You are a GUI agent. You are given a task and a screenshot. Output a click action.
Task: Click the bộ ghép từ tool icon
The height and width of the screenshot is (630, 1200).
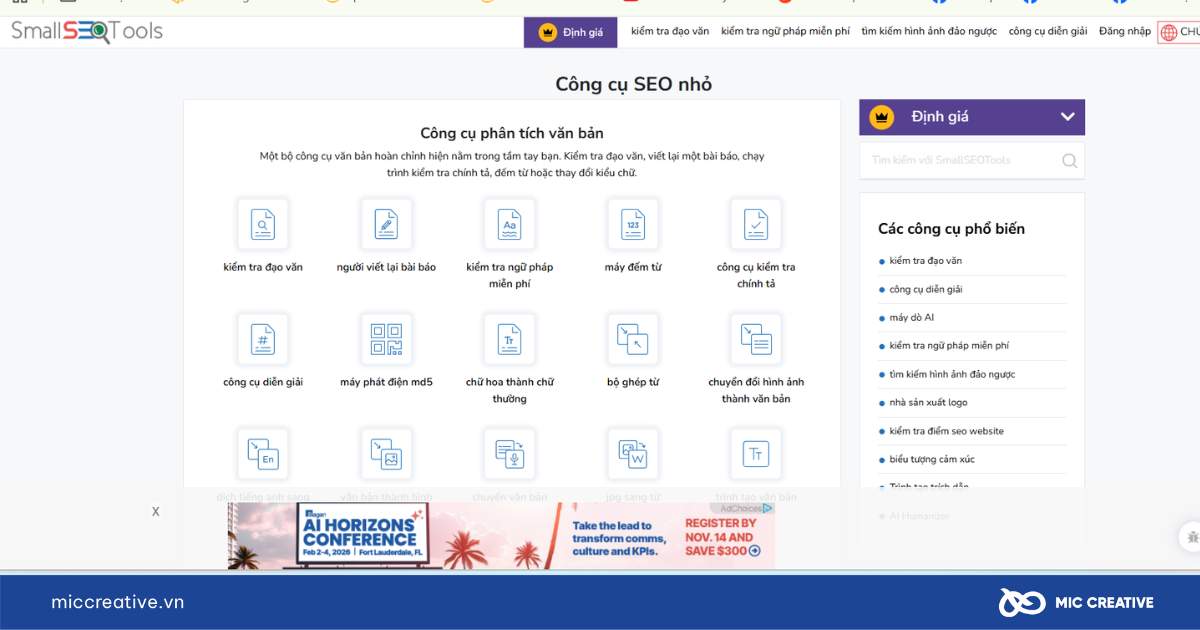(633, 339)
